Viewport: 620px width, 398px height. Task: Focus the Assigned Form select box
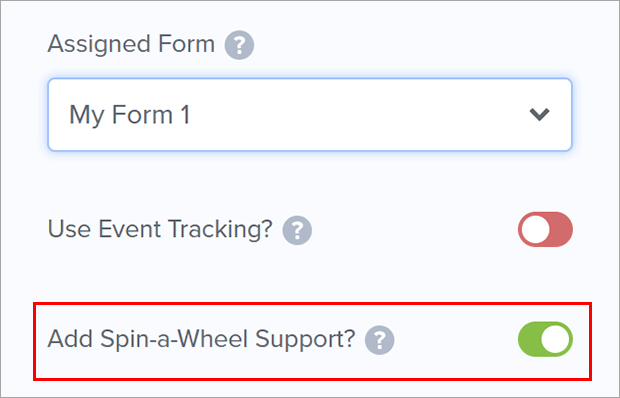pos(310,115)
